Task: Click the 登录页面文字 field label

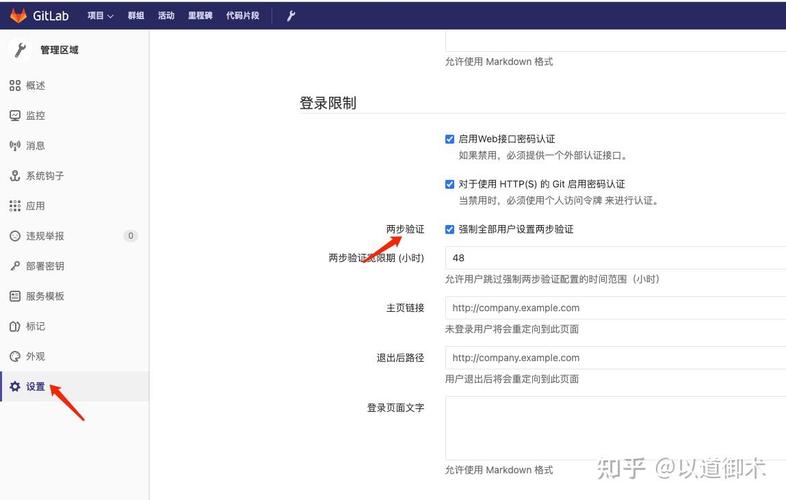Action: point(396,408)
